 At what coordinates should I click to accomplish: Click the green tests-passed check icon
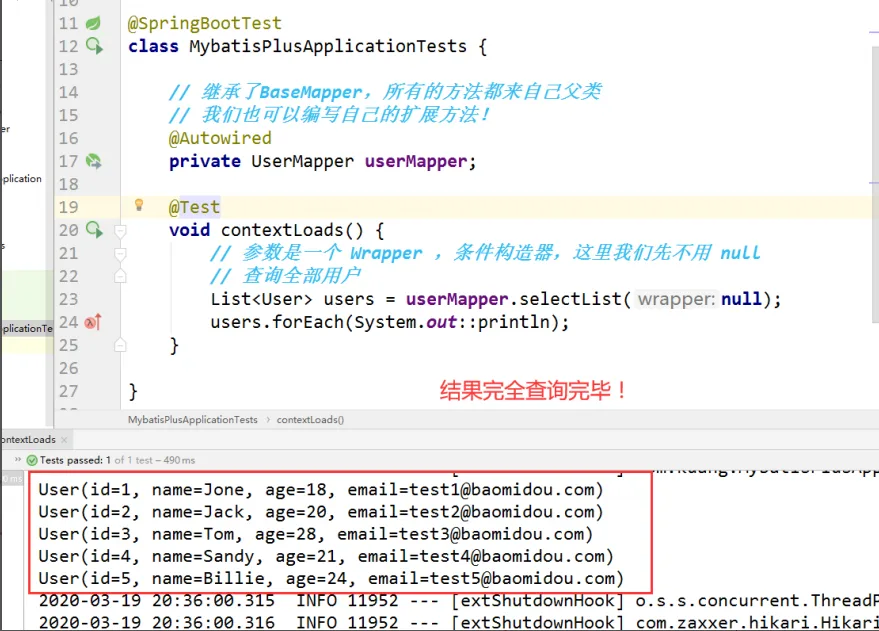32,460
